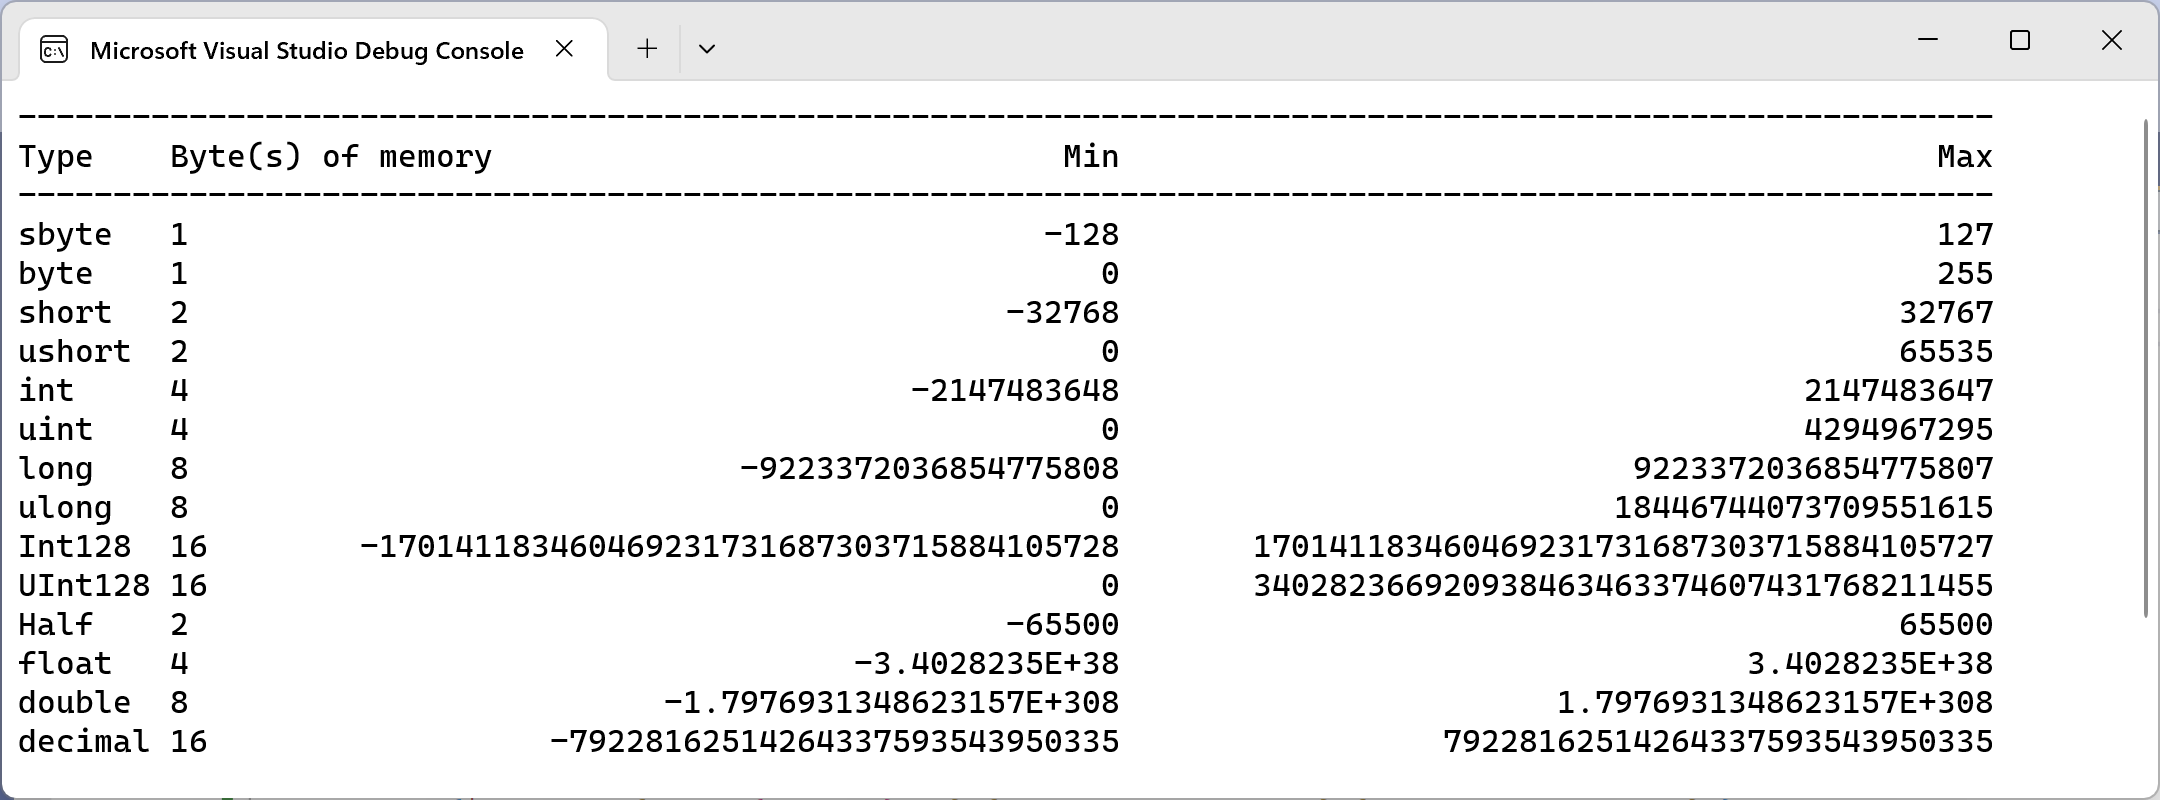2160x800 pixels.
Task: Click the vertical scrollbar thumb
Action: pyautogui.click(x=2146, y=368)
